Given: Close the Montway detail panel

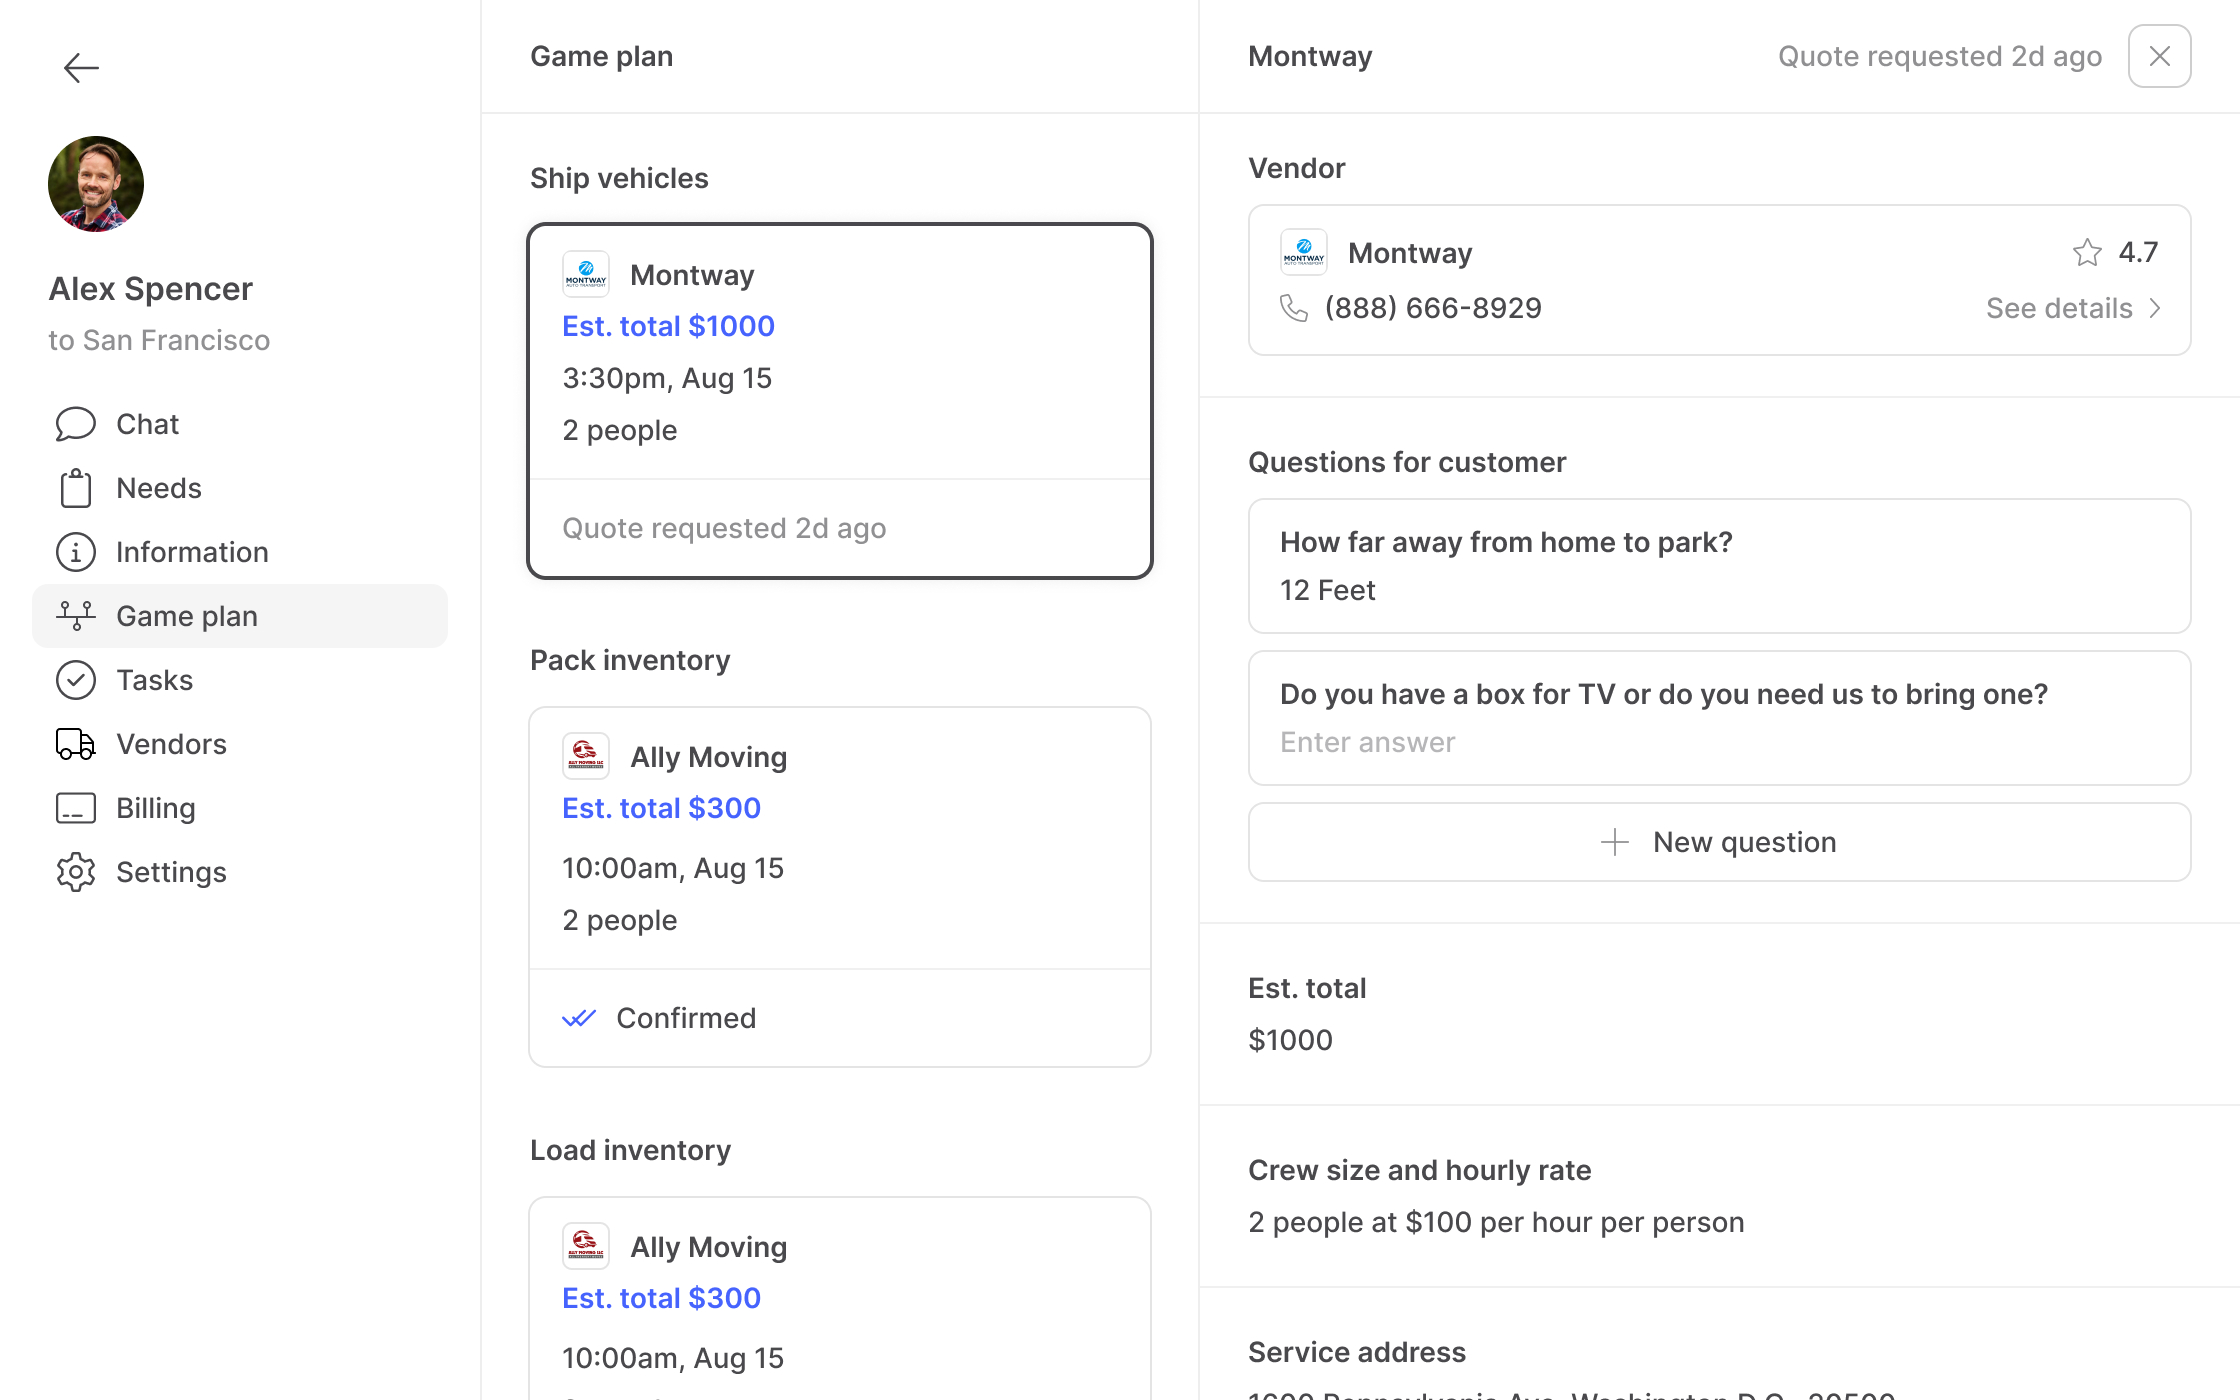Looking at the screenshot, I should pyautogui.click(x=2159, y=56).
